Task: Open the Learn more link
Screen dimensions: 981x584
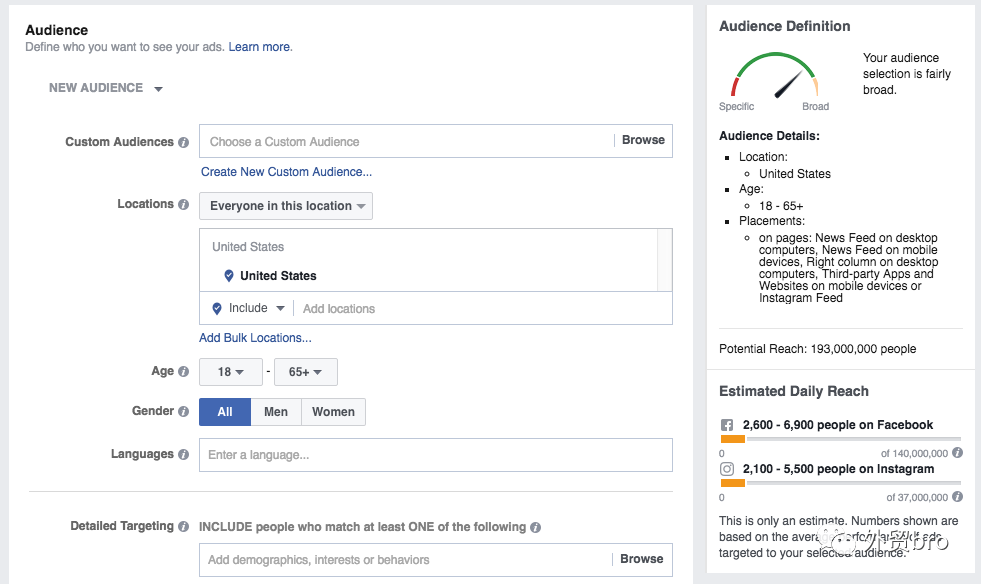Action: tap(259, 47)
